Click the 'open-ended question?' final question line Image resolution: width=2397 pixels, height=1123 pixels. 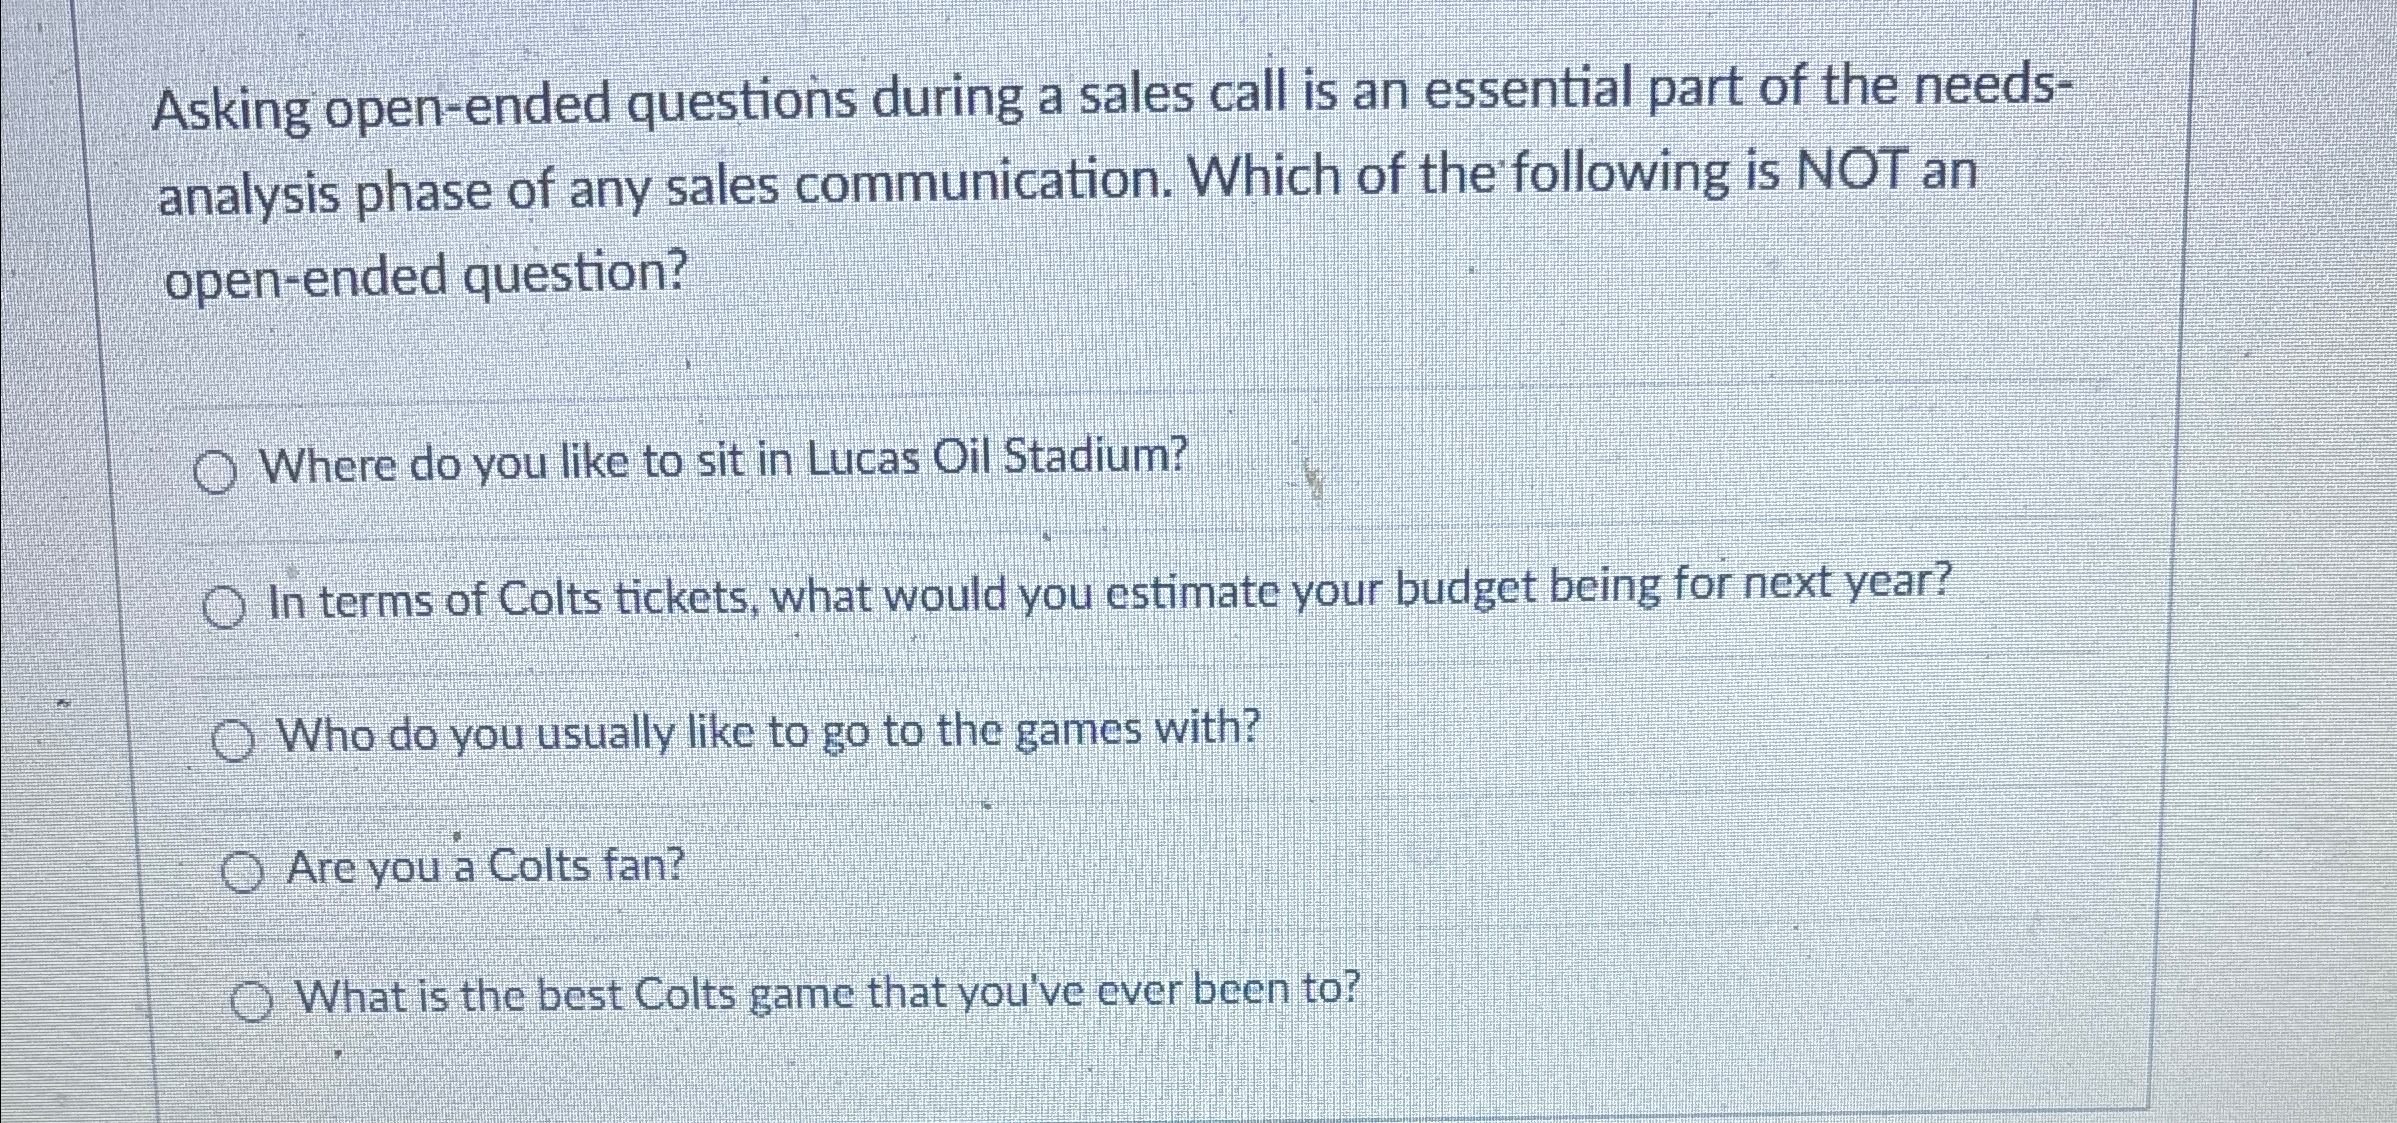point(427,275)
